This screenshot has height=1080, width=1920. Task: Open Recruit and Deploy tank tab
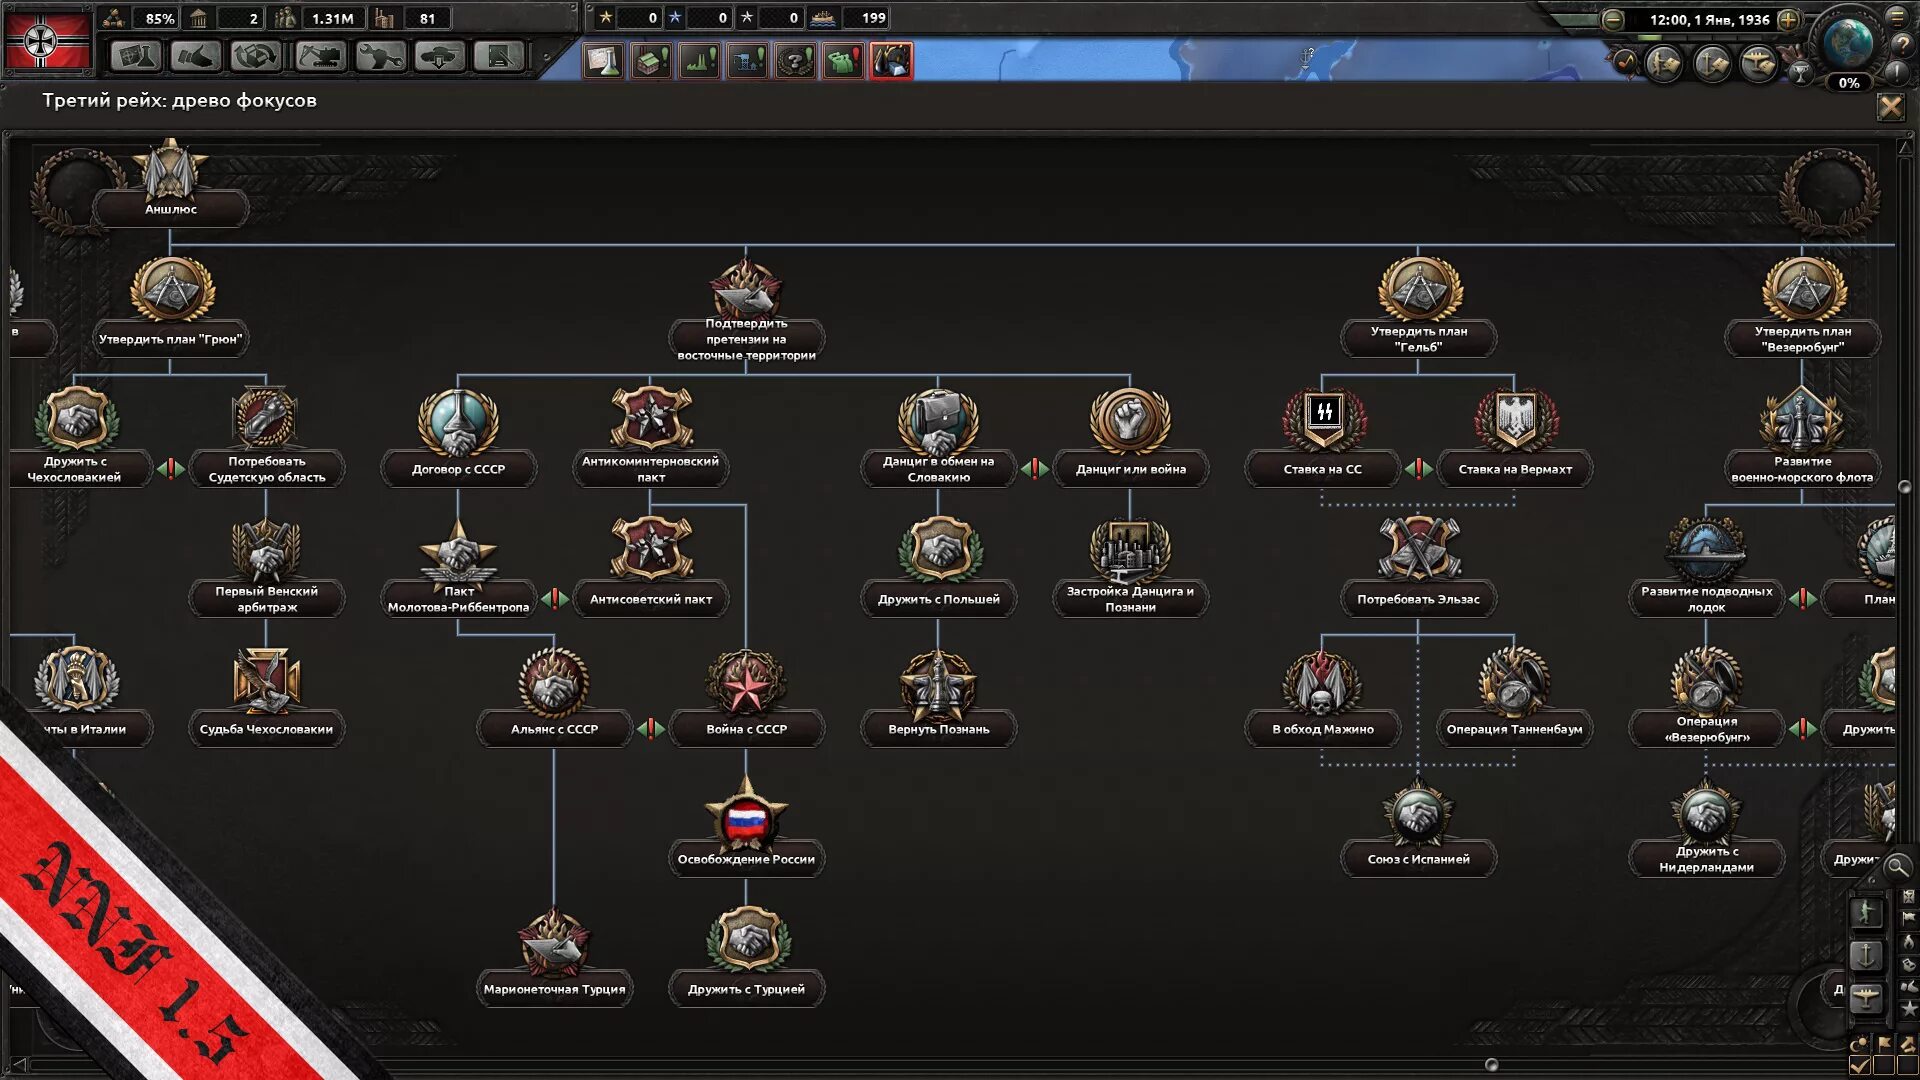pos(439,56)
